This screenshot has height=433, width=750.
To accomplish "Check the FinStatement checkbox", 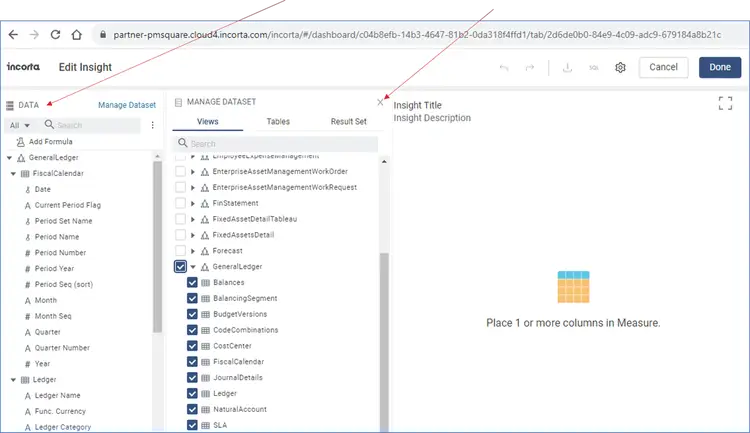I will click(x=180, y=203).
